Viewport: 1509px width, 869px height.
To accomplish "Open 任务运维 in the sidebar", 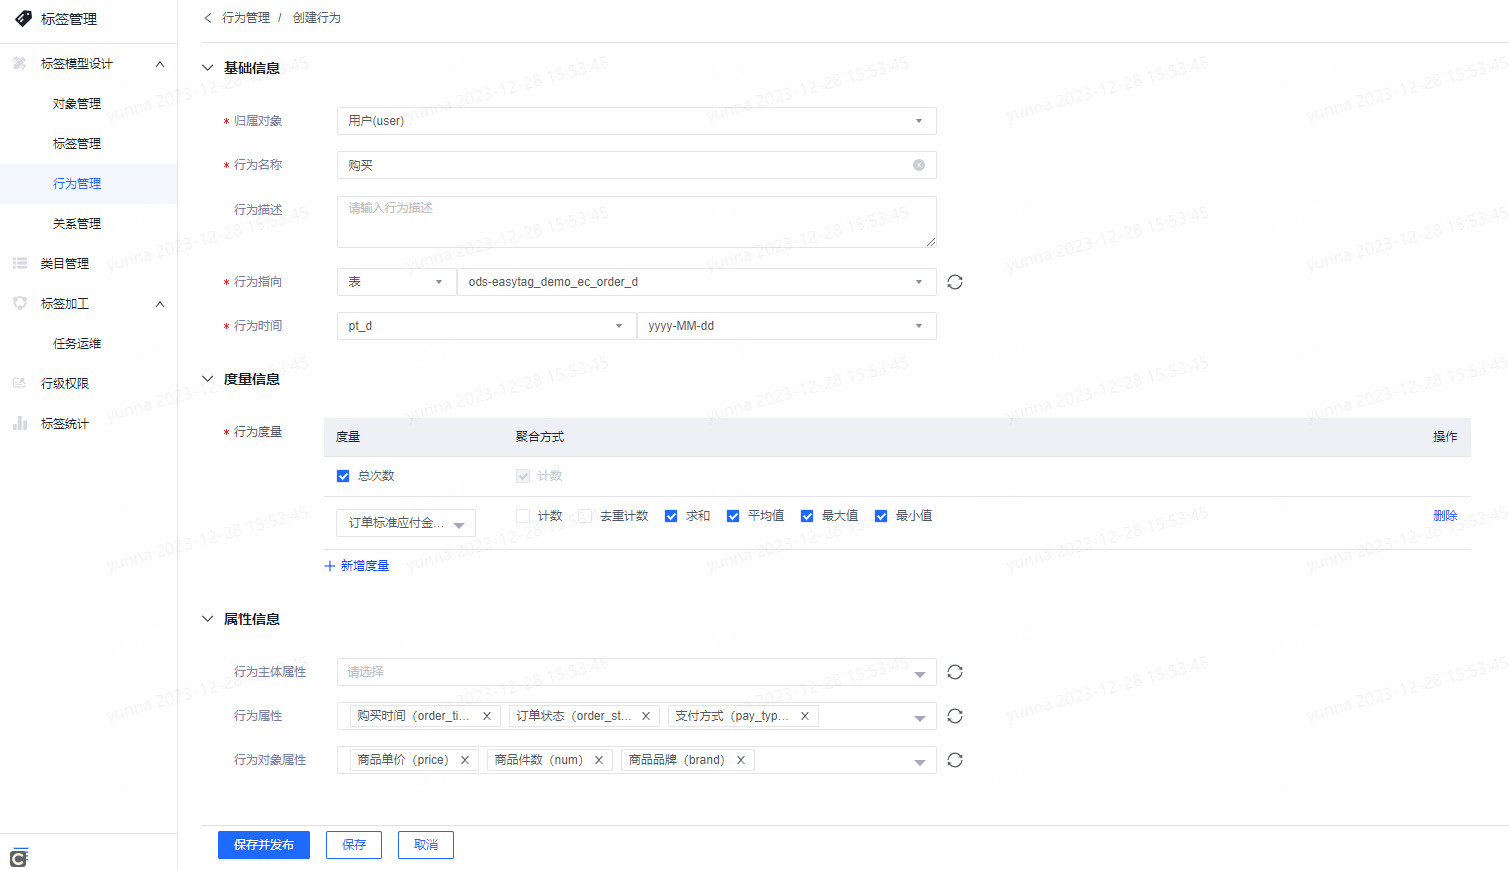I will pyautogui.click(x=77, y=344).
